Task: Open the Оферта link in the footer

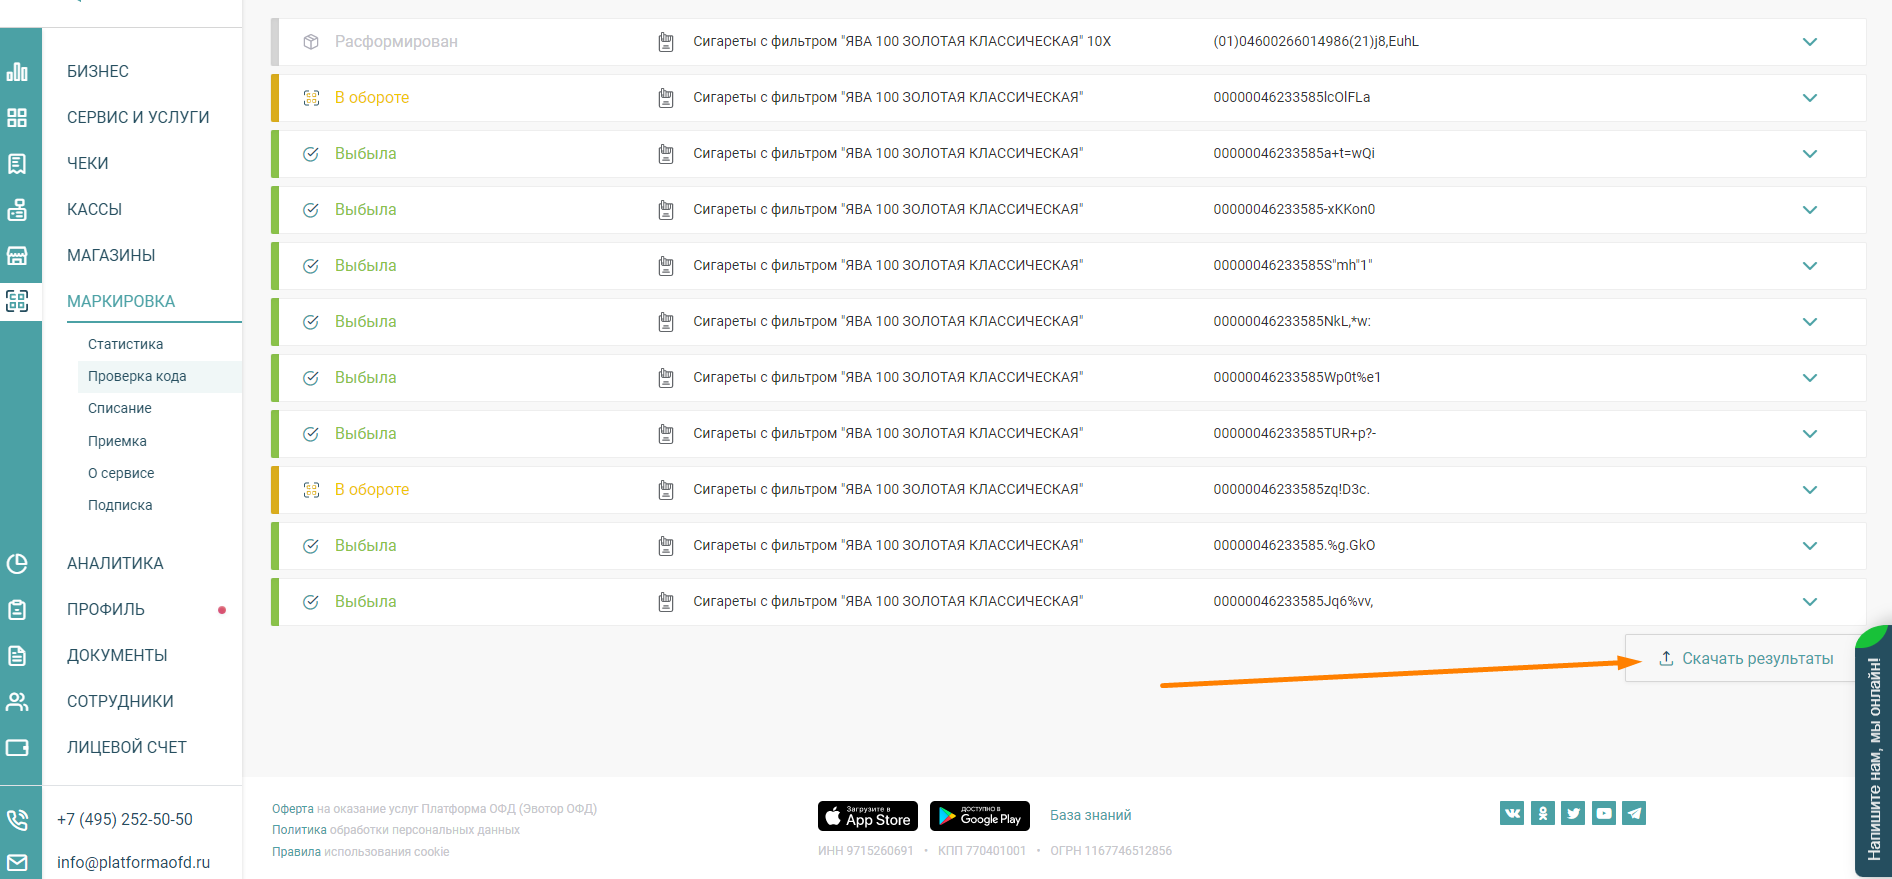Action: point(293,809)
